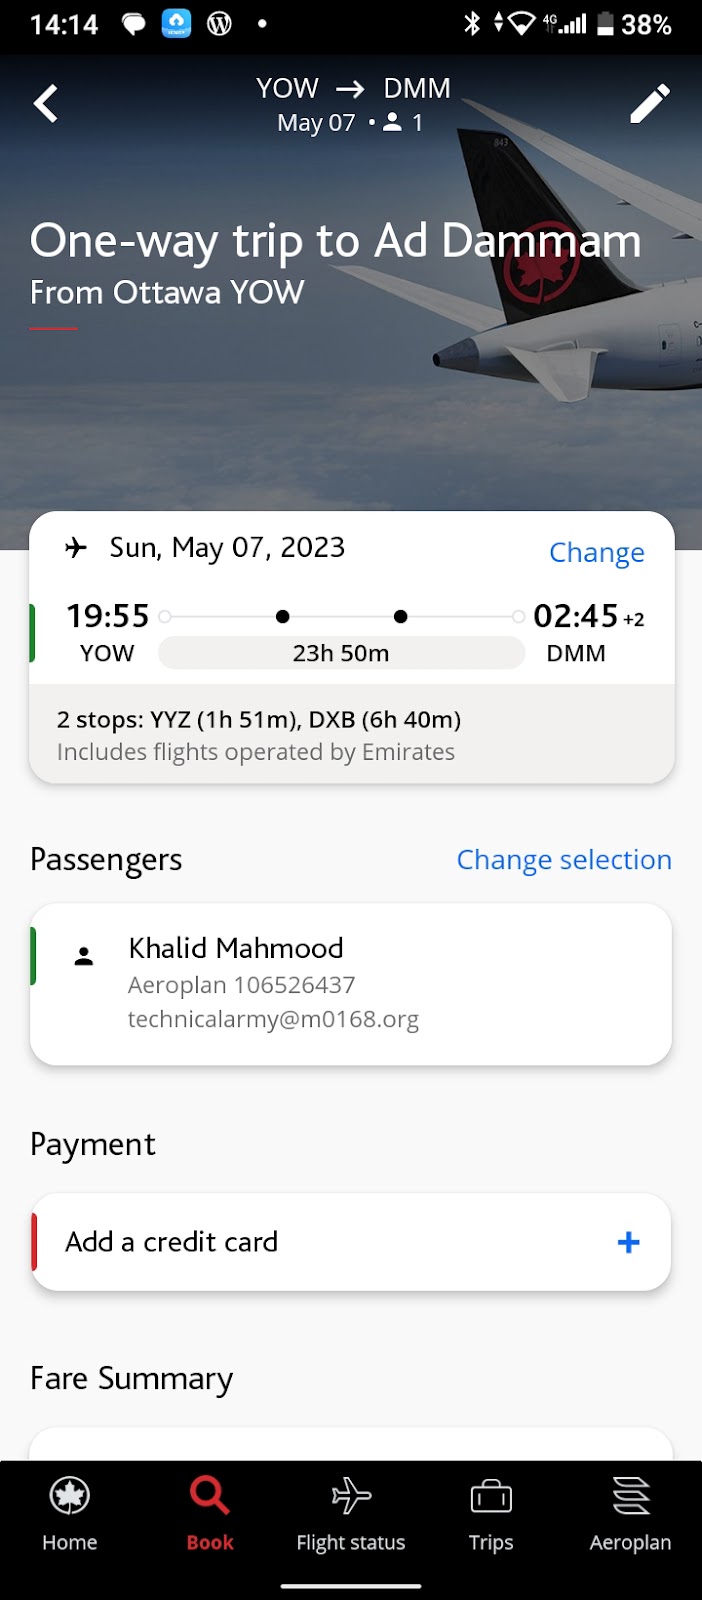Image resolution: width=702 pixels, height=1600 pixels.
Task: Tap the 23h 50m duration pill
Action: point(341,653)
